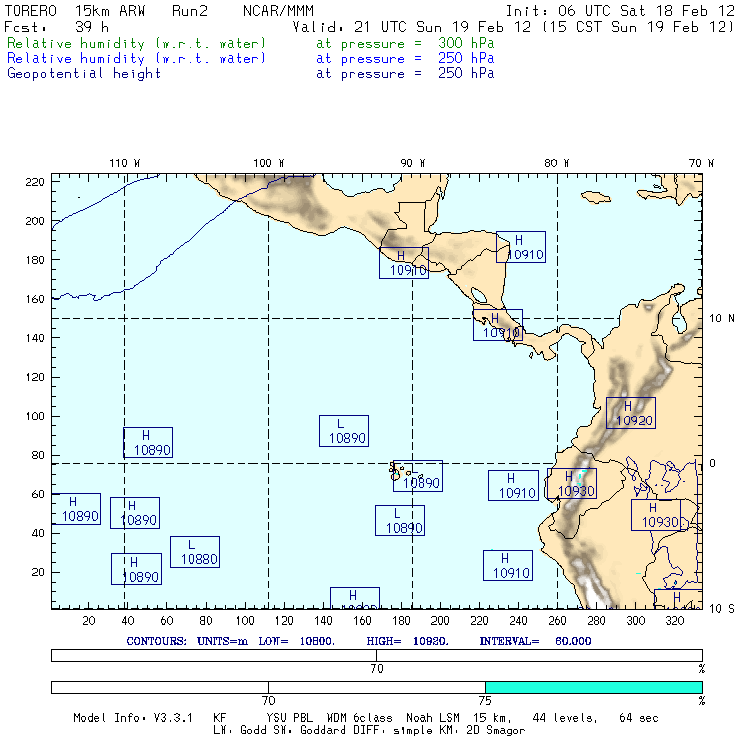This screenshot has width=740, height=740.
Task: Click the '64 sec' model info text
Action: tap(639, 718)
